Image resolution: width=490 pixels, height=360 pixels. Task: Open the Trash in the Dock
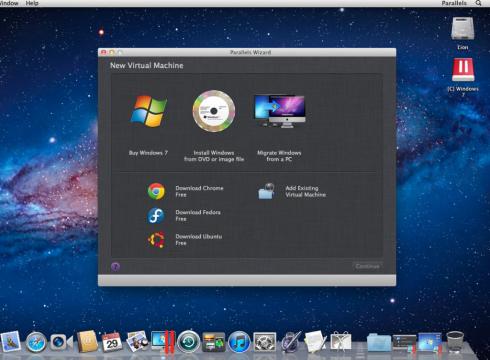[x=455, y=341]
